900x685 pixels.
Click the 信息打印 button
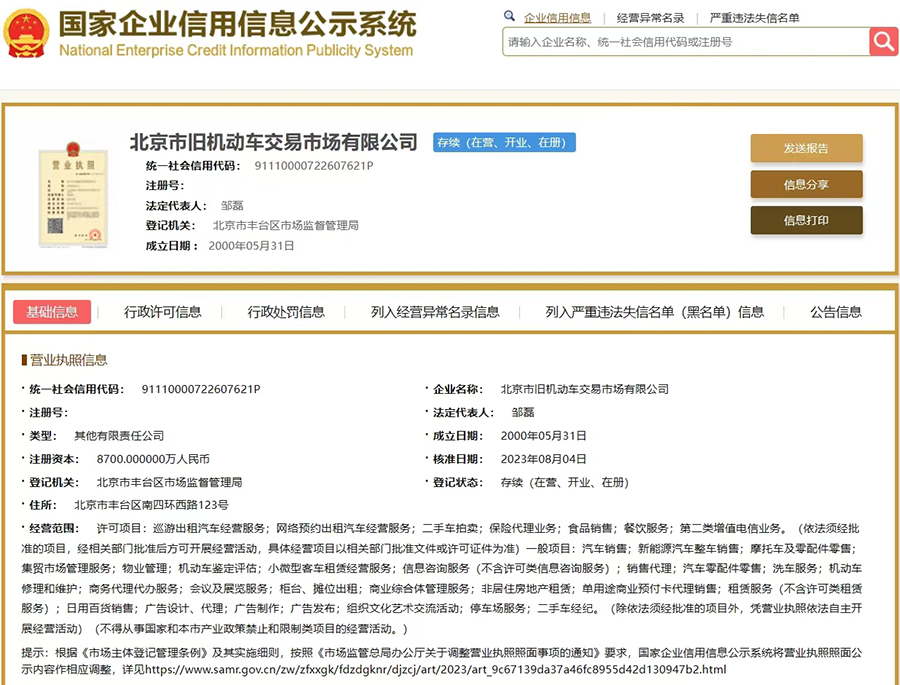(x=806, y=220)
